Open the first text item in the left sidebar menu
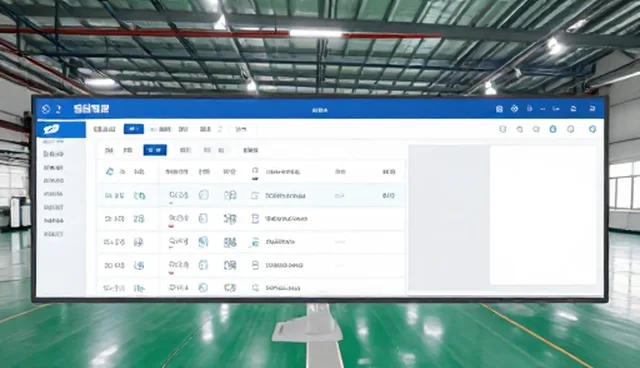Screen dimensions: 640x368 53,154
